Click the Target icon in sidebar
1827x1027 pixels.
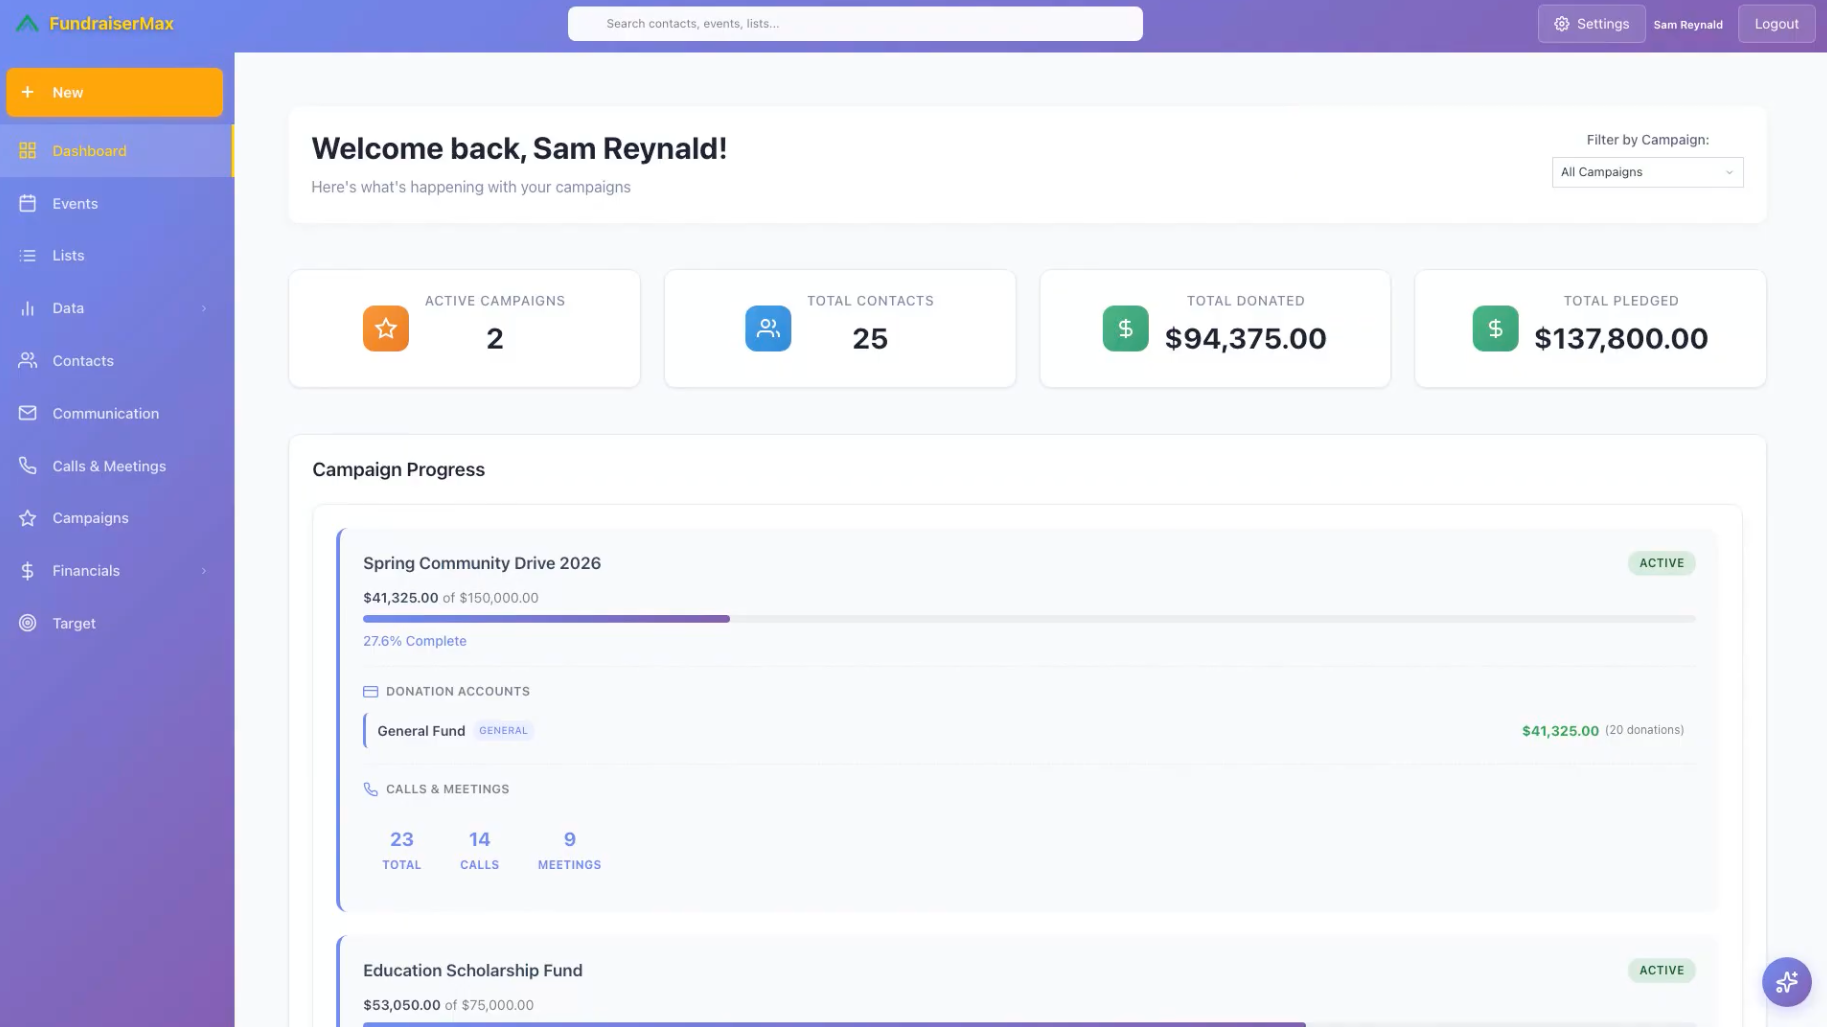(28, 623)
